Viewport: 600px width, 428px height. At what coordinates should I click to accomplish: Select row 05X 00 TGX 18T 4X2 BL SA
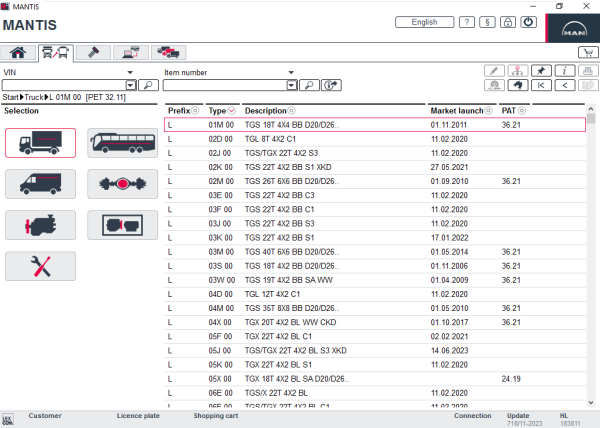(375, 379)
